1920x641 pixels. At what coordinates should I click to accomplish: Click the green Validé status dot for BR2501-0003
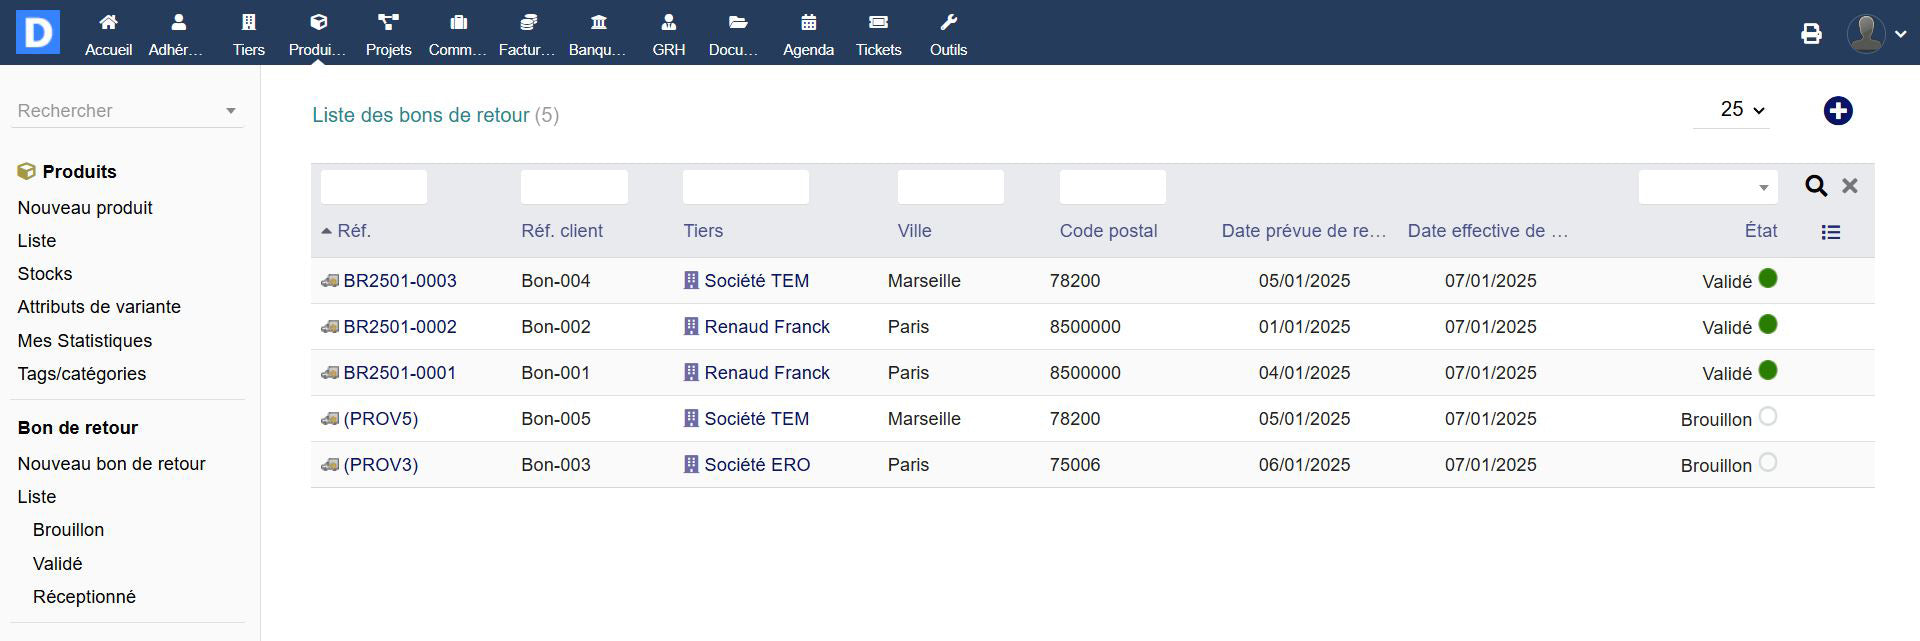click(1768, 279)
